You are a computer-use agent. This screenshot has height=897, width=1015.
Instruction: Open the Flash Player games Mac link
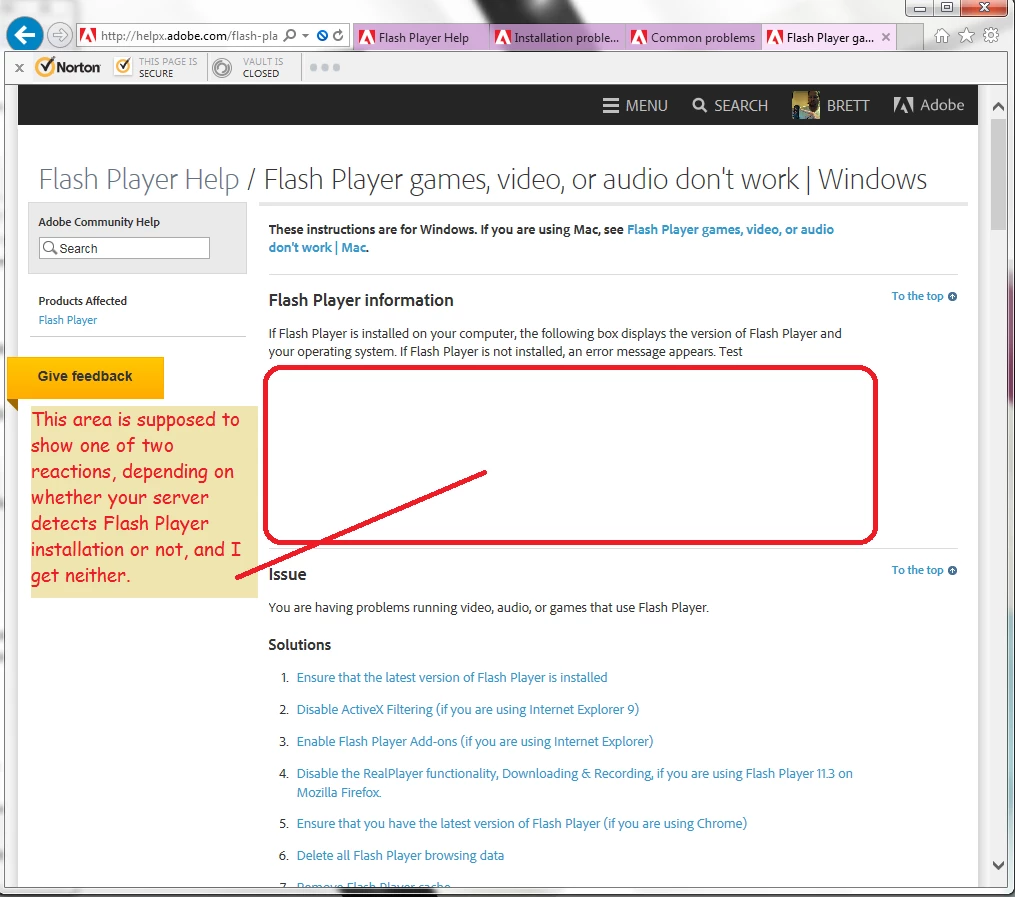point(551,238)
